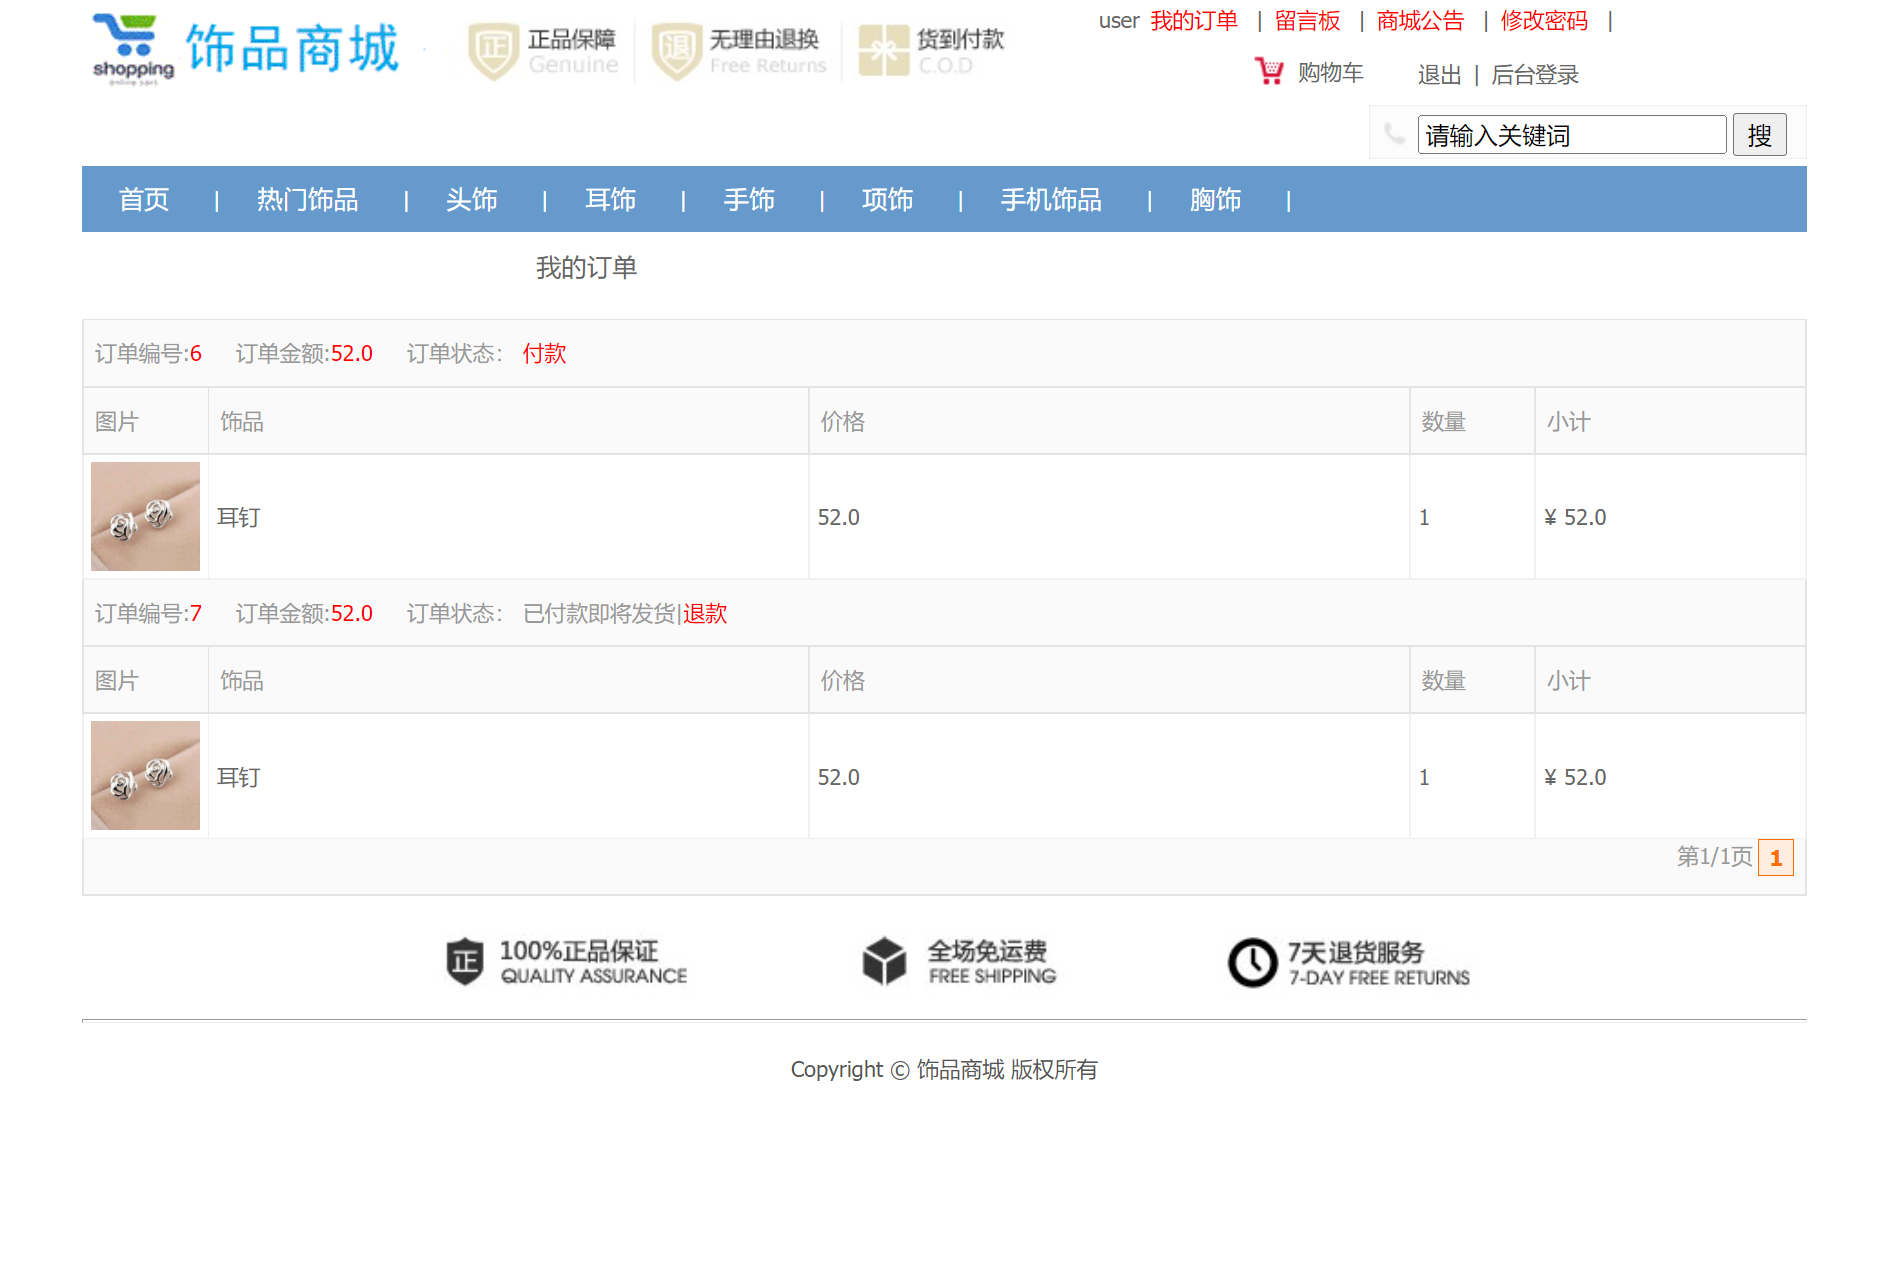This screenshot has height=1282, width=1879.
Task: Click the phone icon beside search box
Action: pos(1394,134)
